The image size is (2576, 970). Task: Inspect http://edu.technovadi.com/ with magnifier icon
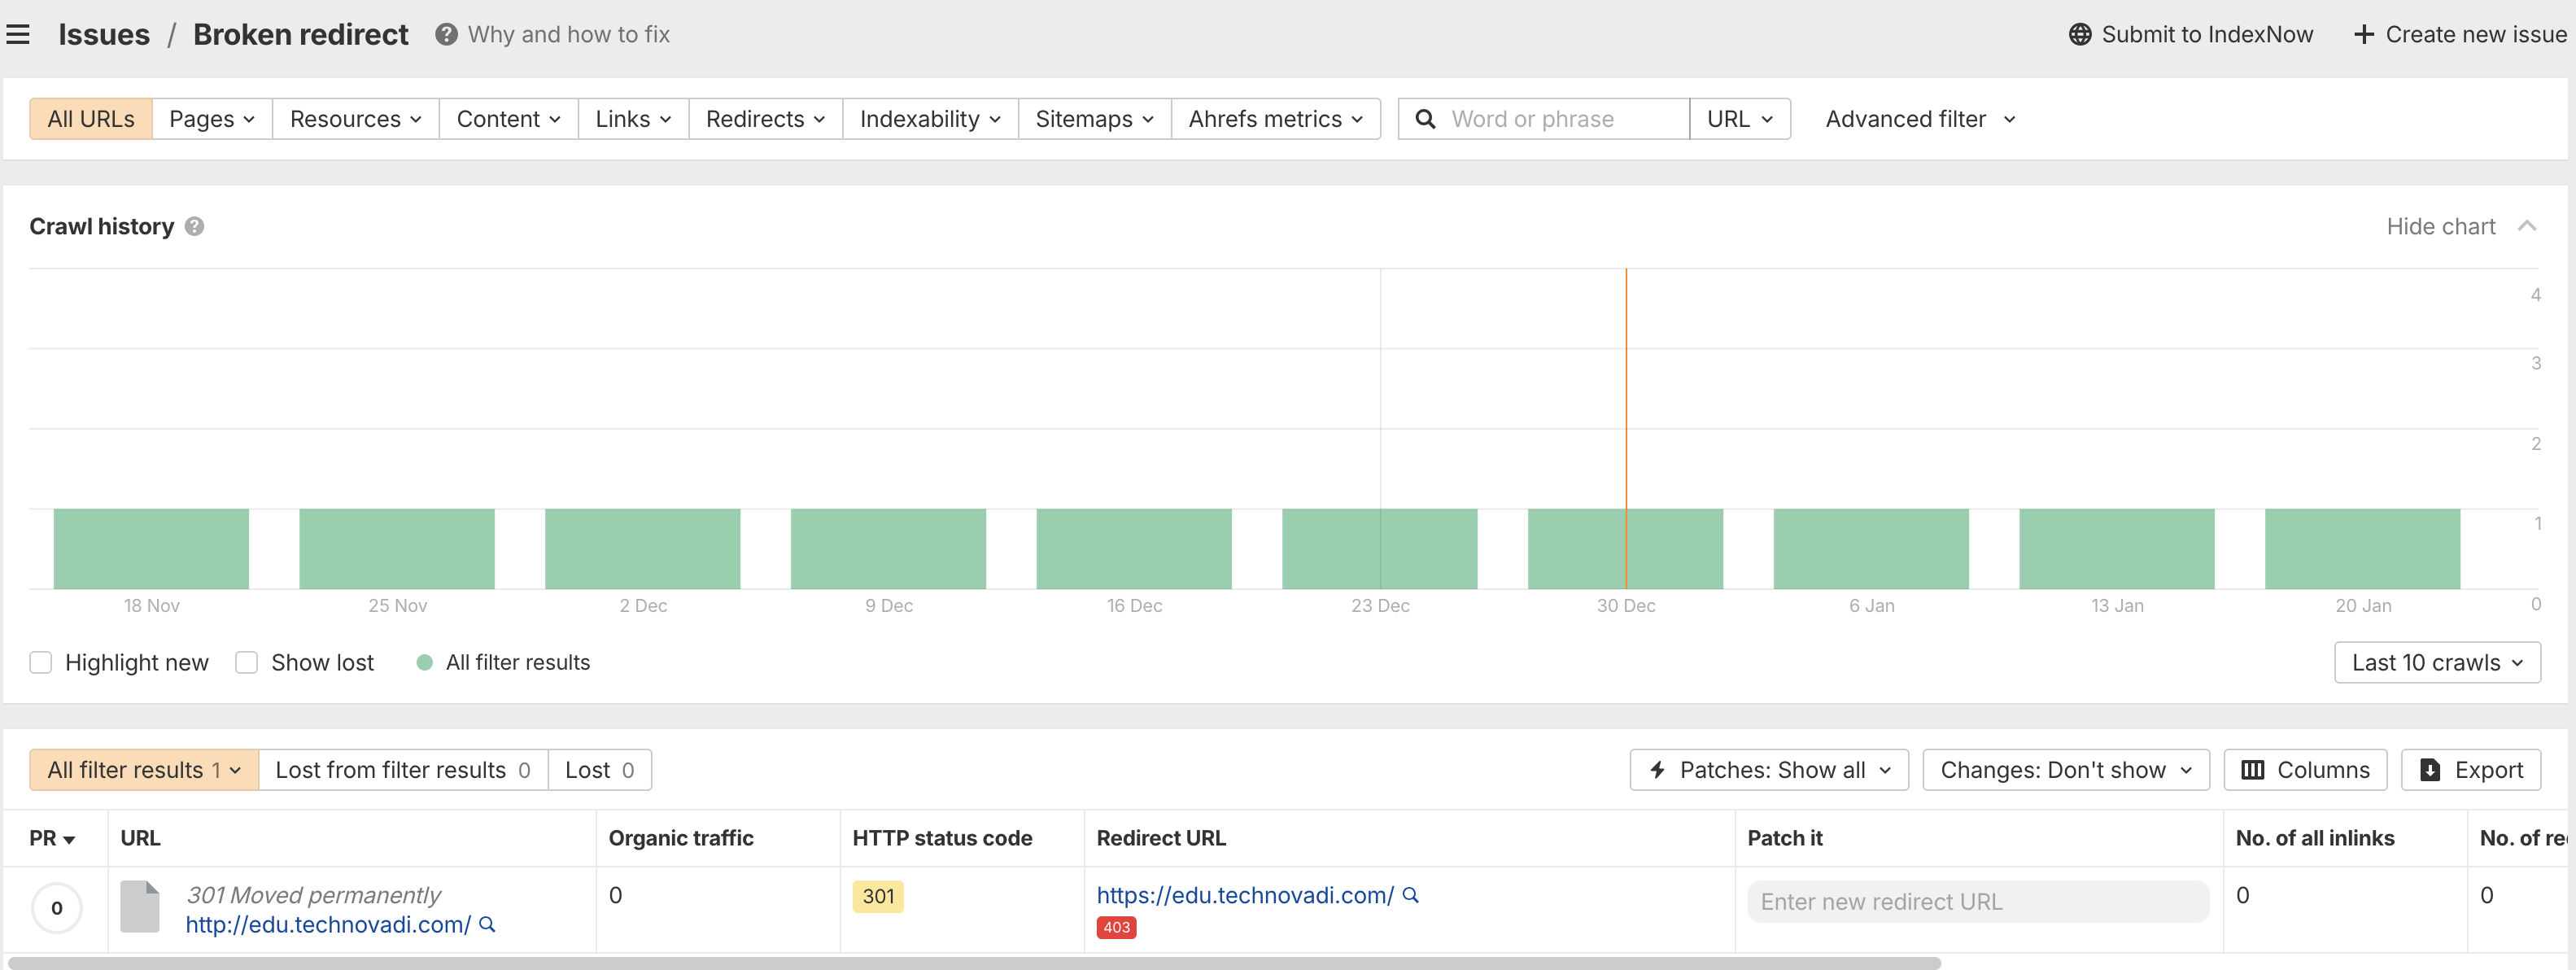tap(487, 925)
